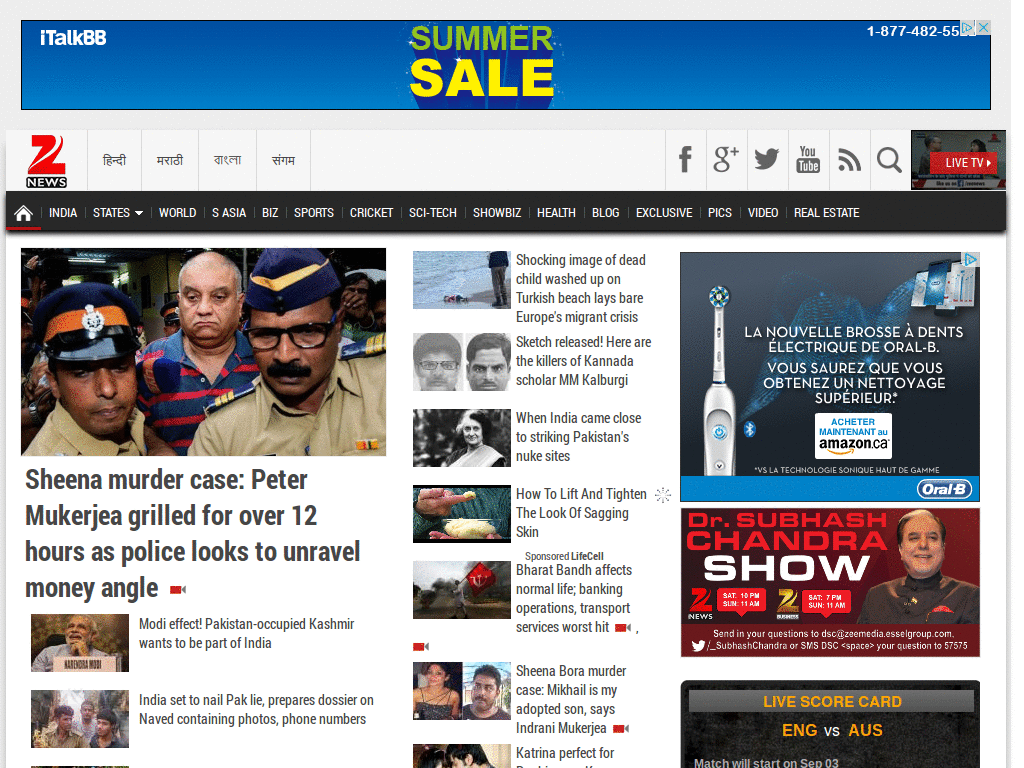Click the search magnifier icon

[x=889, y=160]
